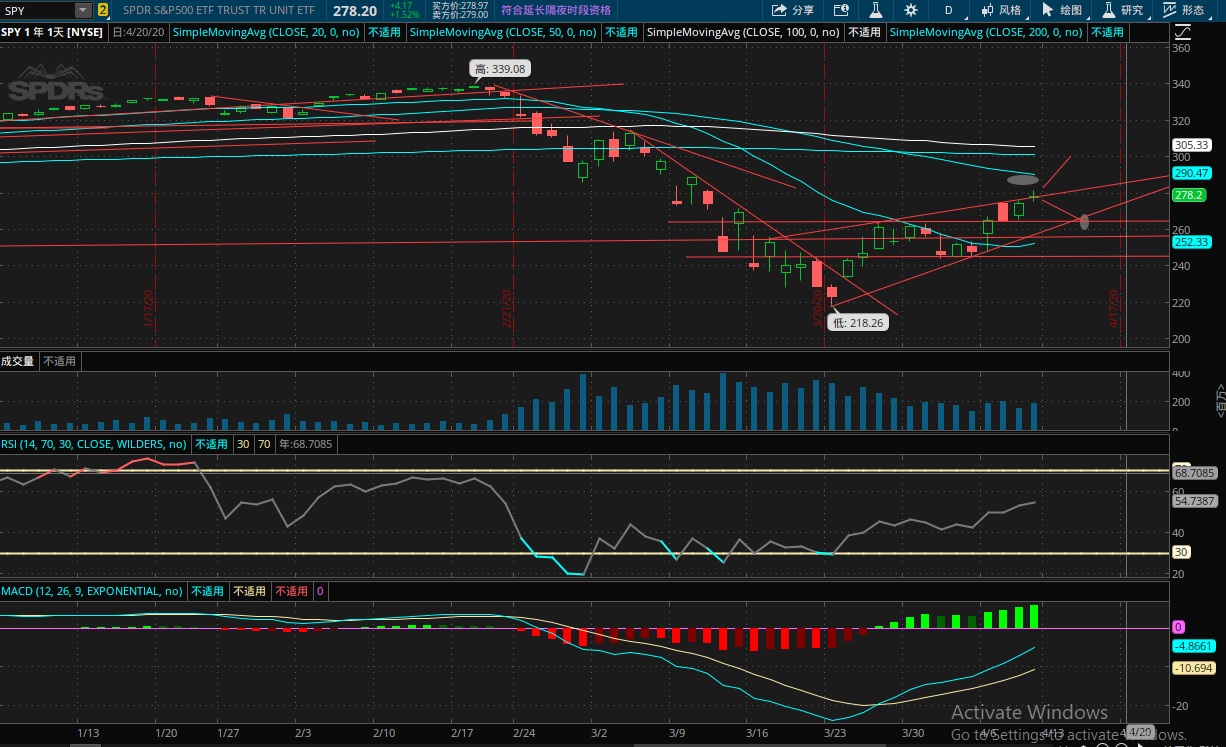Click the 252.33 price axis bubble
The height and width of the screenshot is (747, 1226).
coord(1193,242)
